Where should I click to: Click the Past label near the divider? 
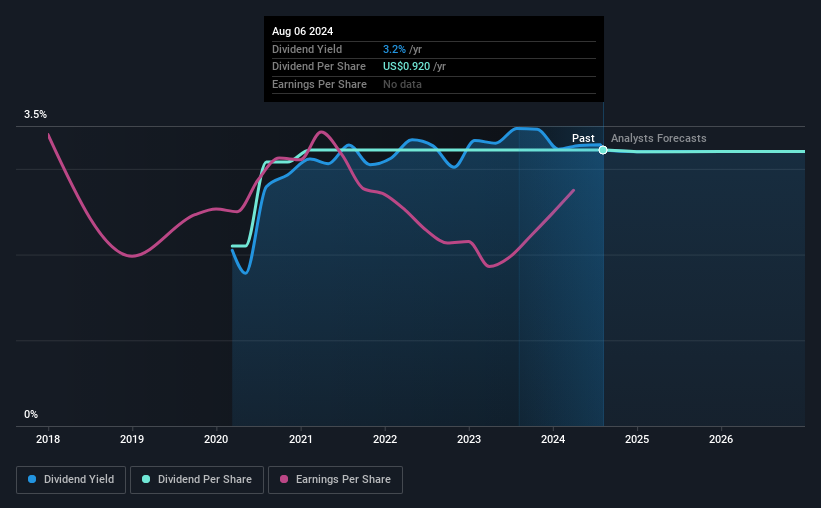(x=583, y=138)
